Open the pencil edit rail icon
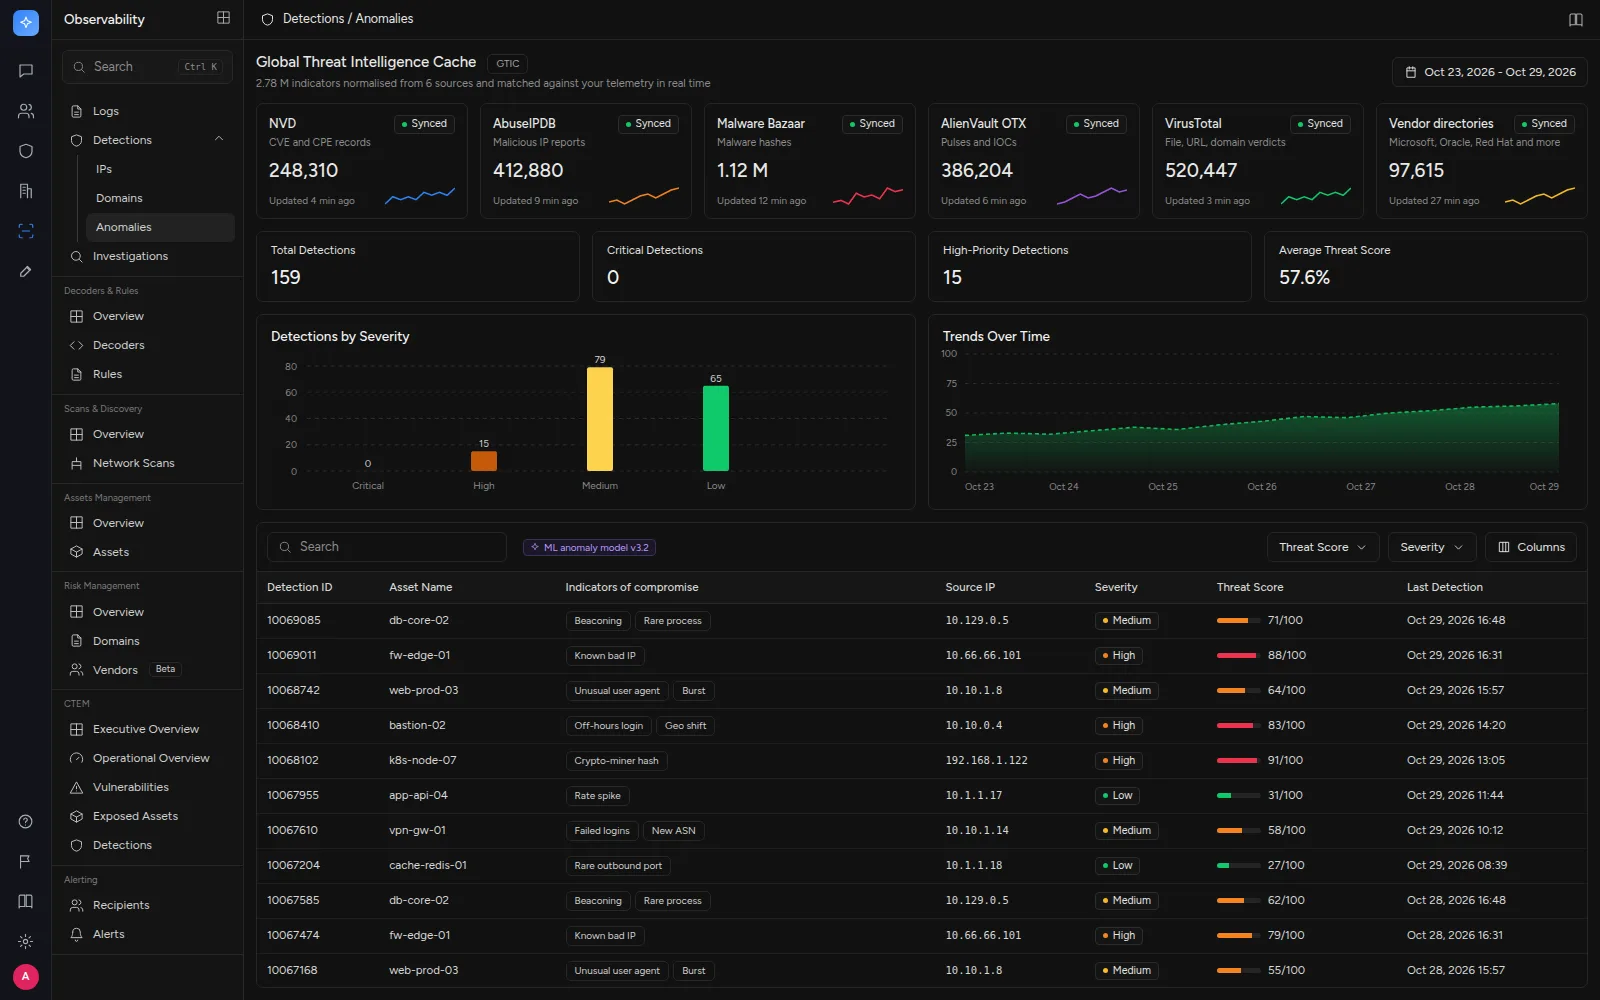The image size is (1600, 1000). pos(26,271)
